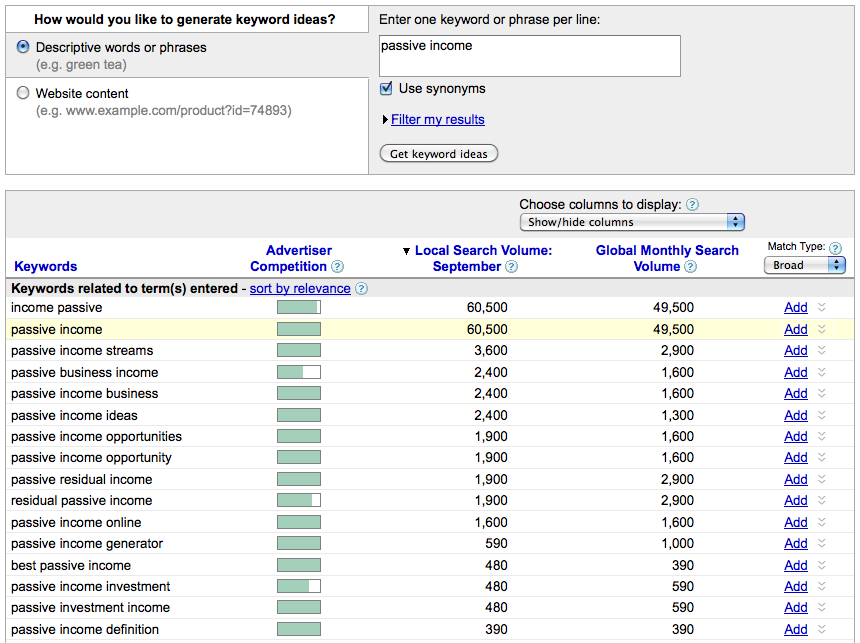Open help icon next to Advertiser Competition
Screen dimensions: 860x643
coord(338,267)
